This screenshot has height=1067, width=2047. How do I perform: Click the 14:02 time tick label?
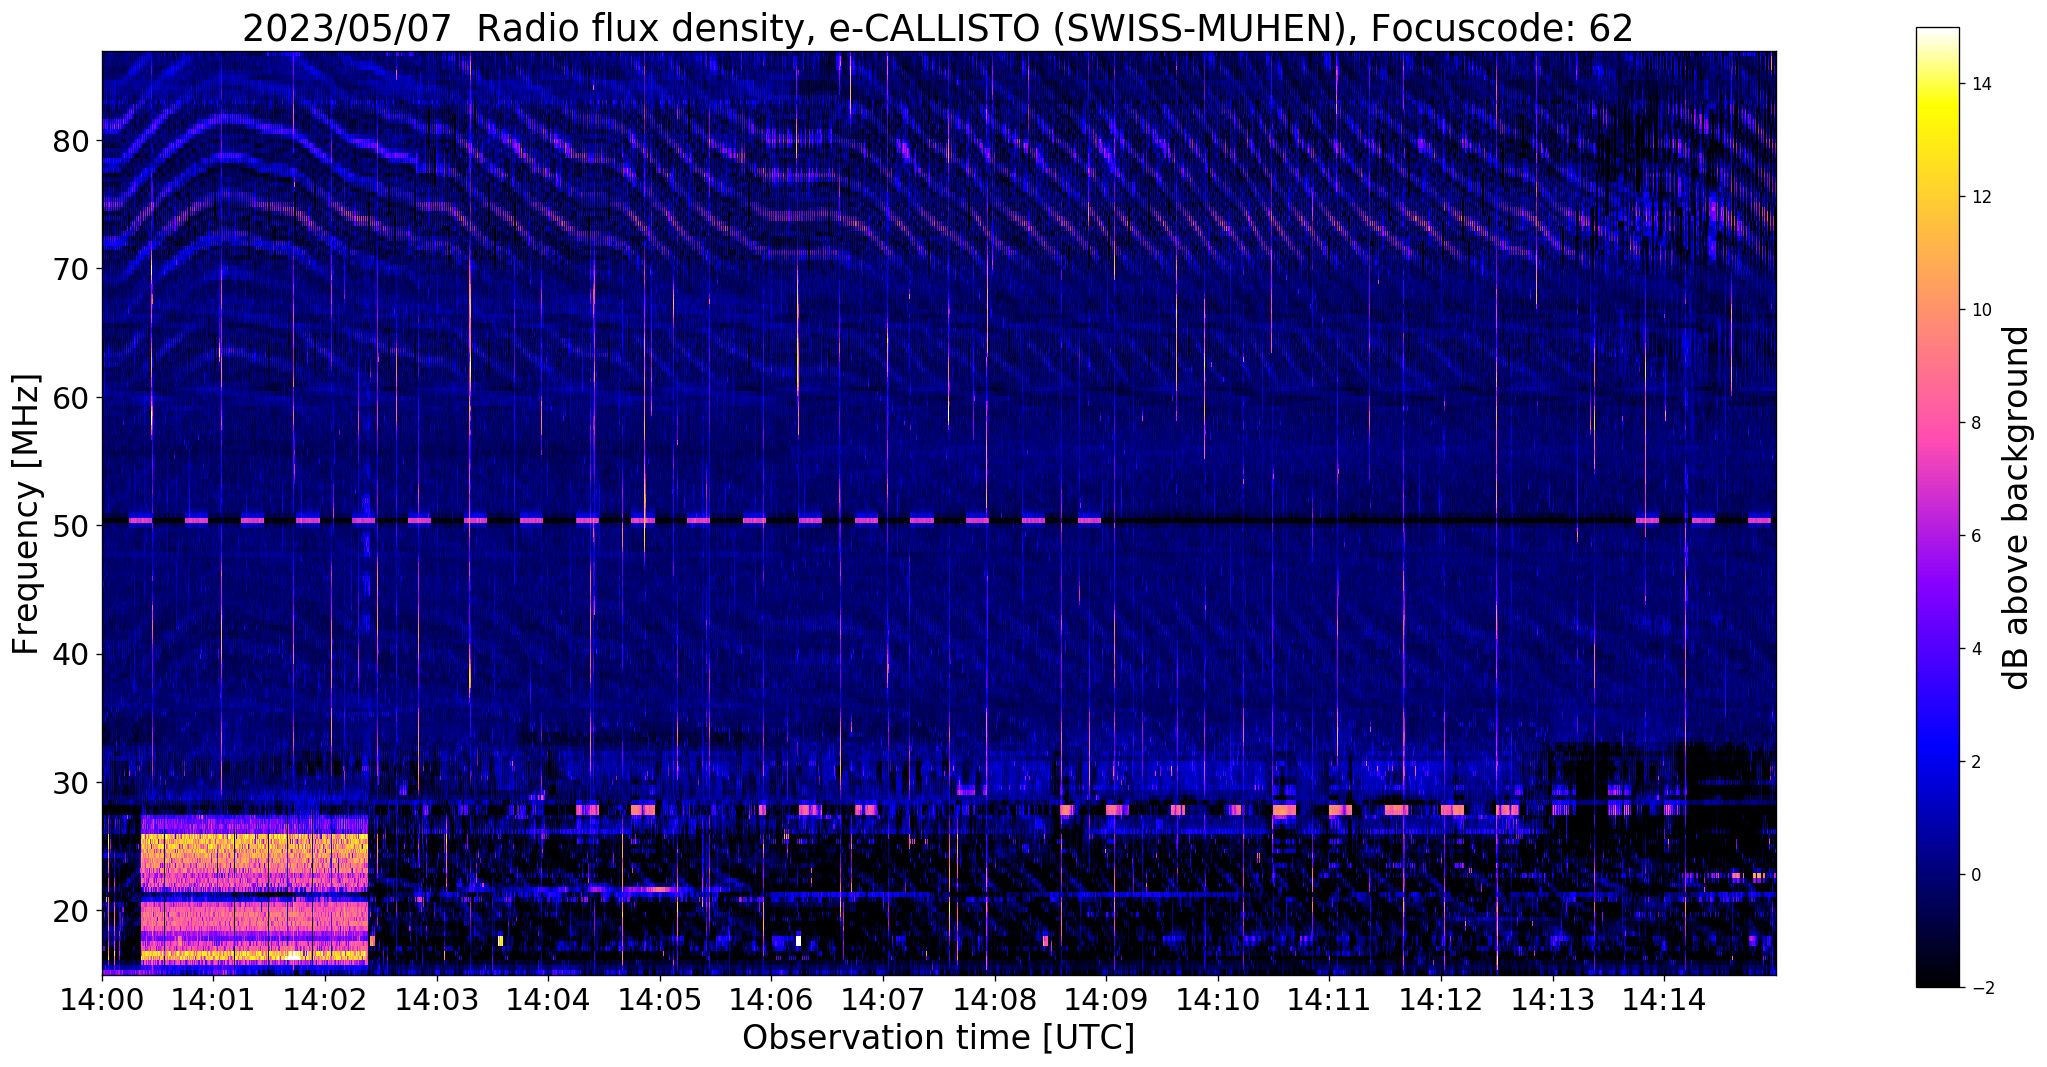[325, 999]
